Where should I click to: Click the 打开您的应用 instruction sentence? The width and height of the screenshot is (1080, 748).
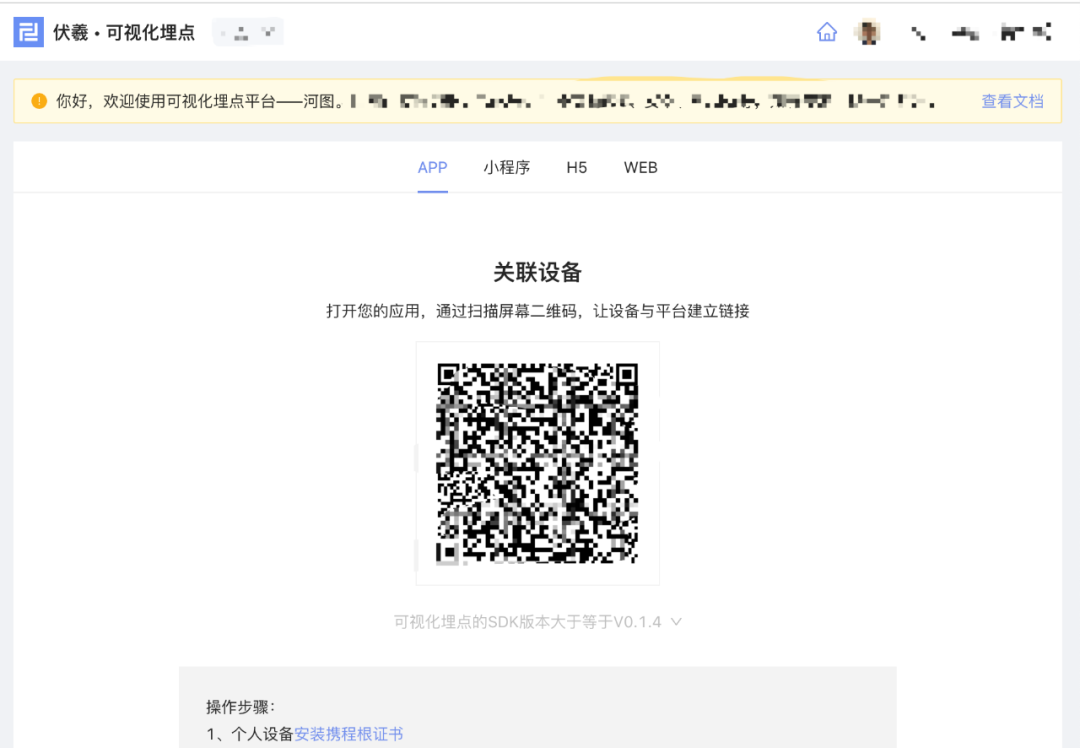pos(537,311)
